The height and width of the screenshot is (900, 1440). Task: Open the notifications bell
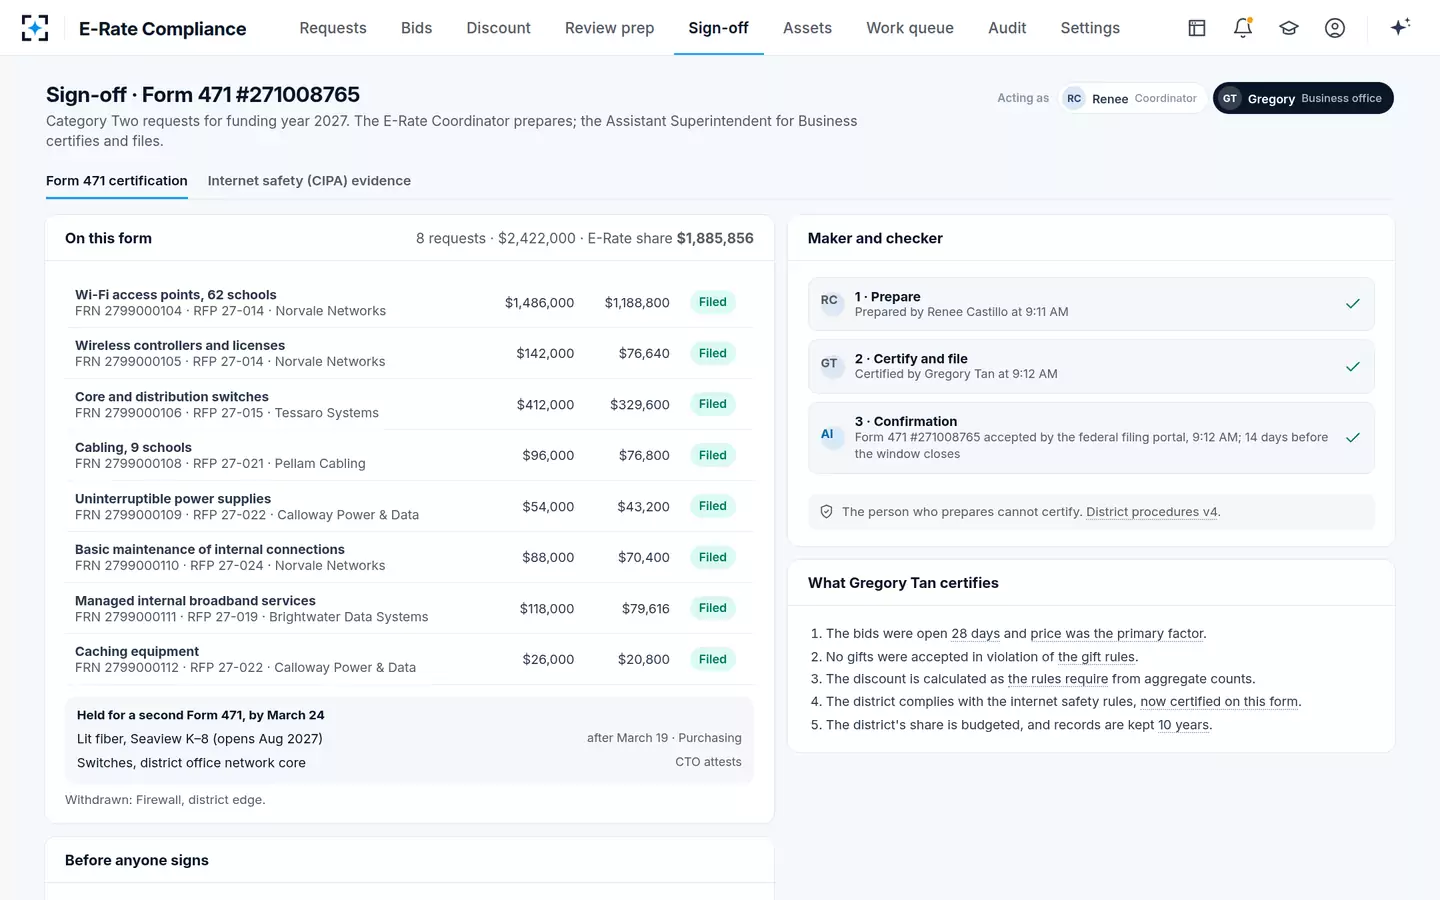click(x=1243, y=28)
